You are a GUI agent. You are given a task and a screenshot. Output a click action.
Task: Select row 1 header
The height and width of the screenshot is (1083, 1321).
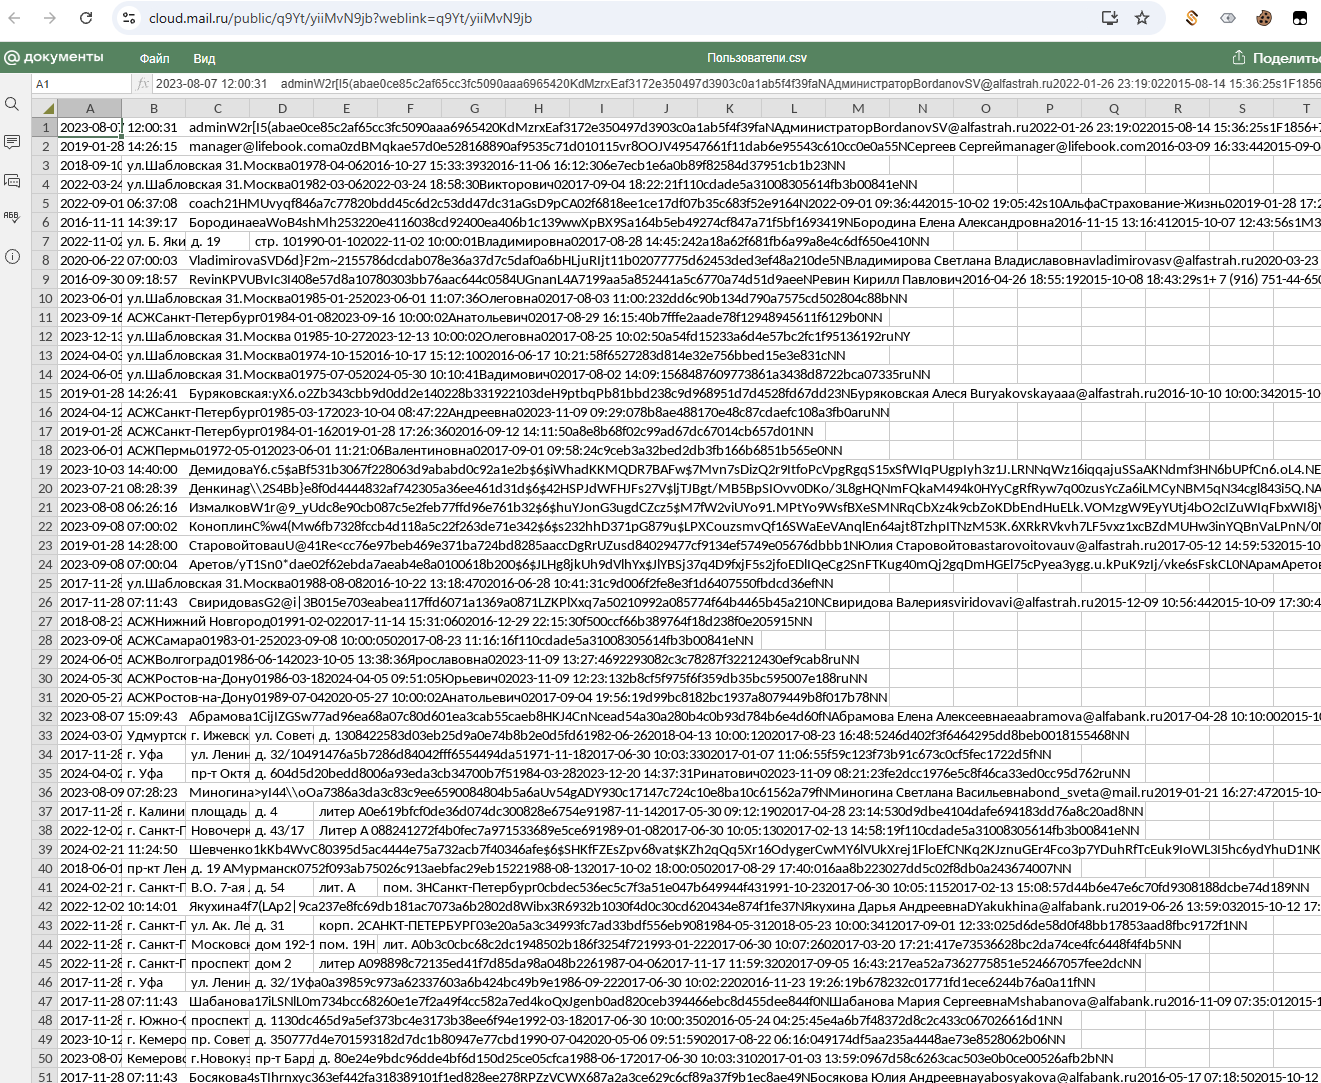[x=44, y=127]
